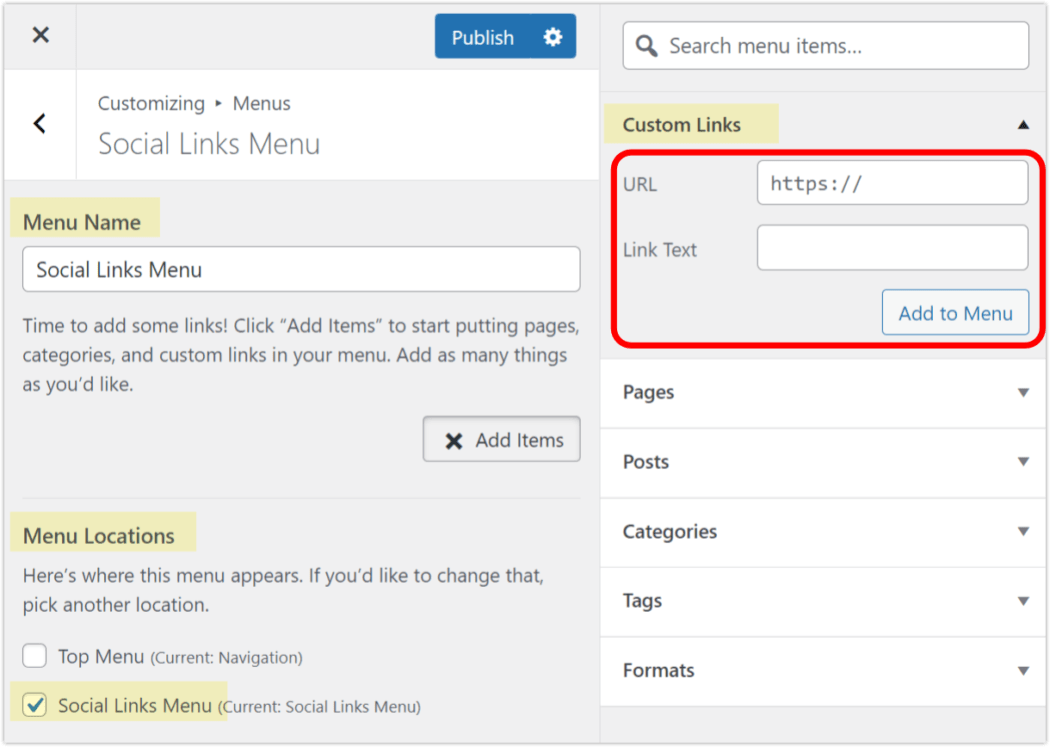Expand the Categories section
The image size is (1050, 747).
click(x=823, y=531)
